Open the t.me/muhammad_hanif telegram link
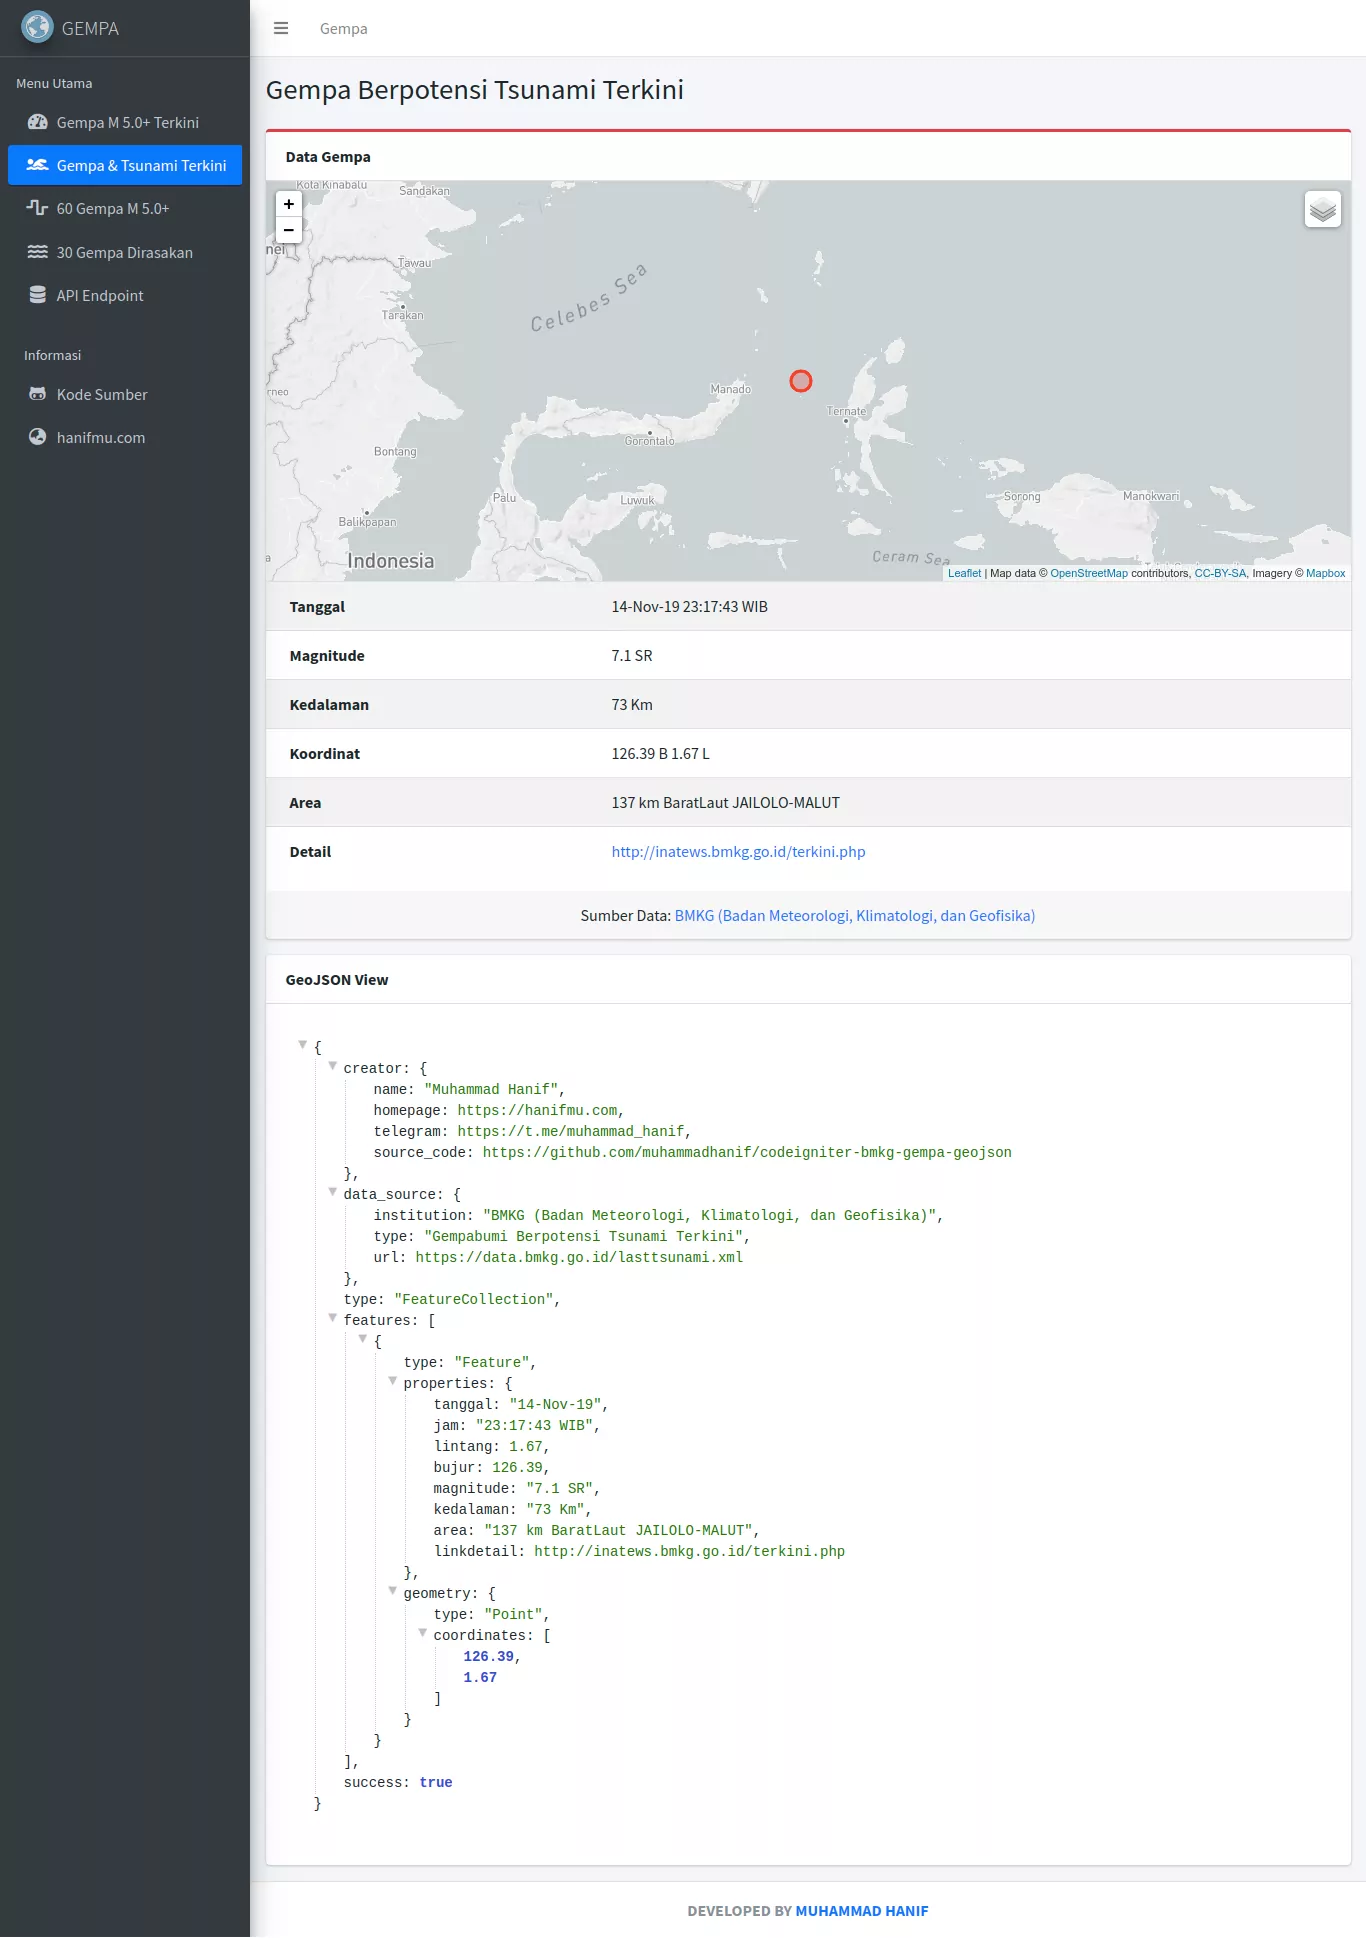 tap(570, 1131)
